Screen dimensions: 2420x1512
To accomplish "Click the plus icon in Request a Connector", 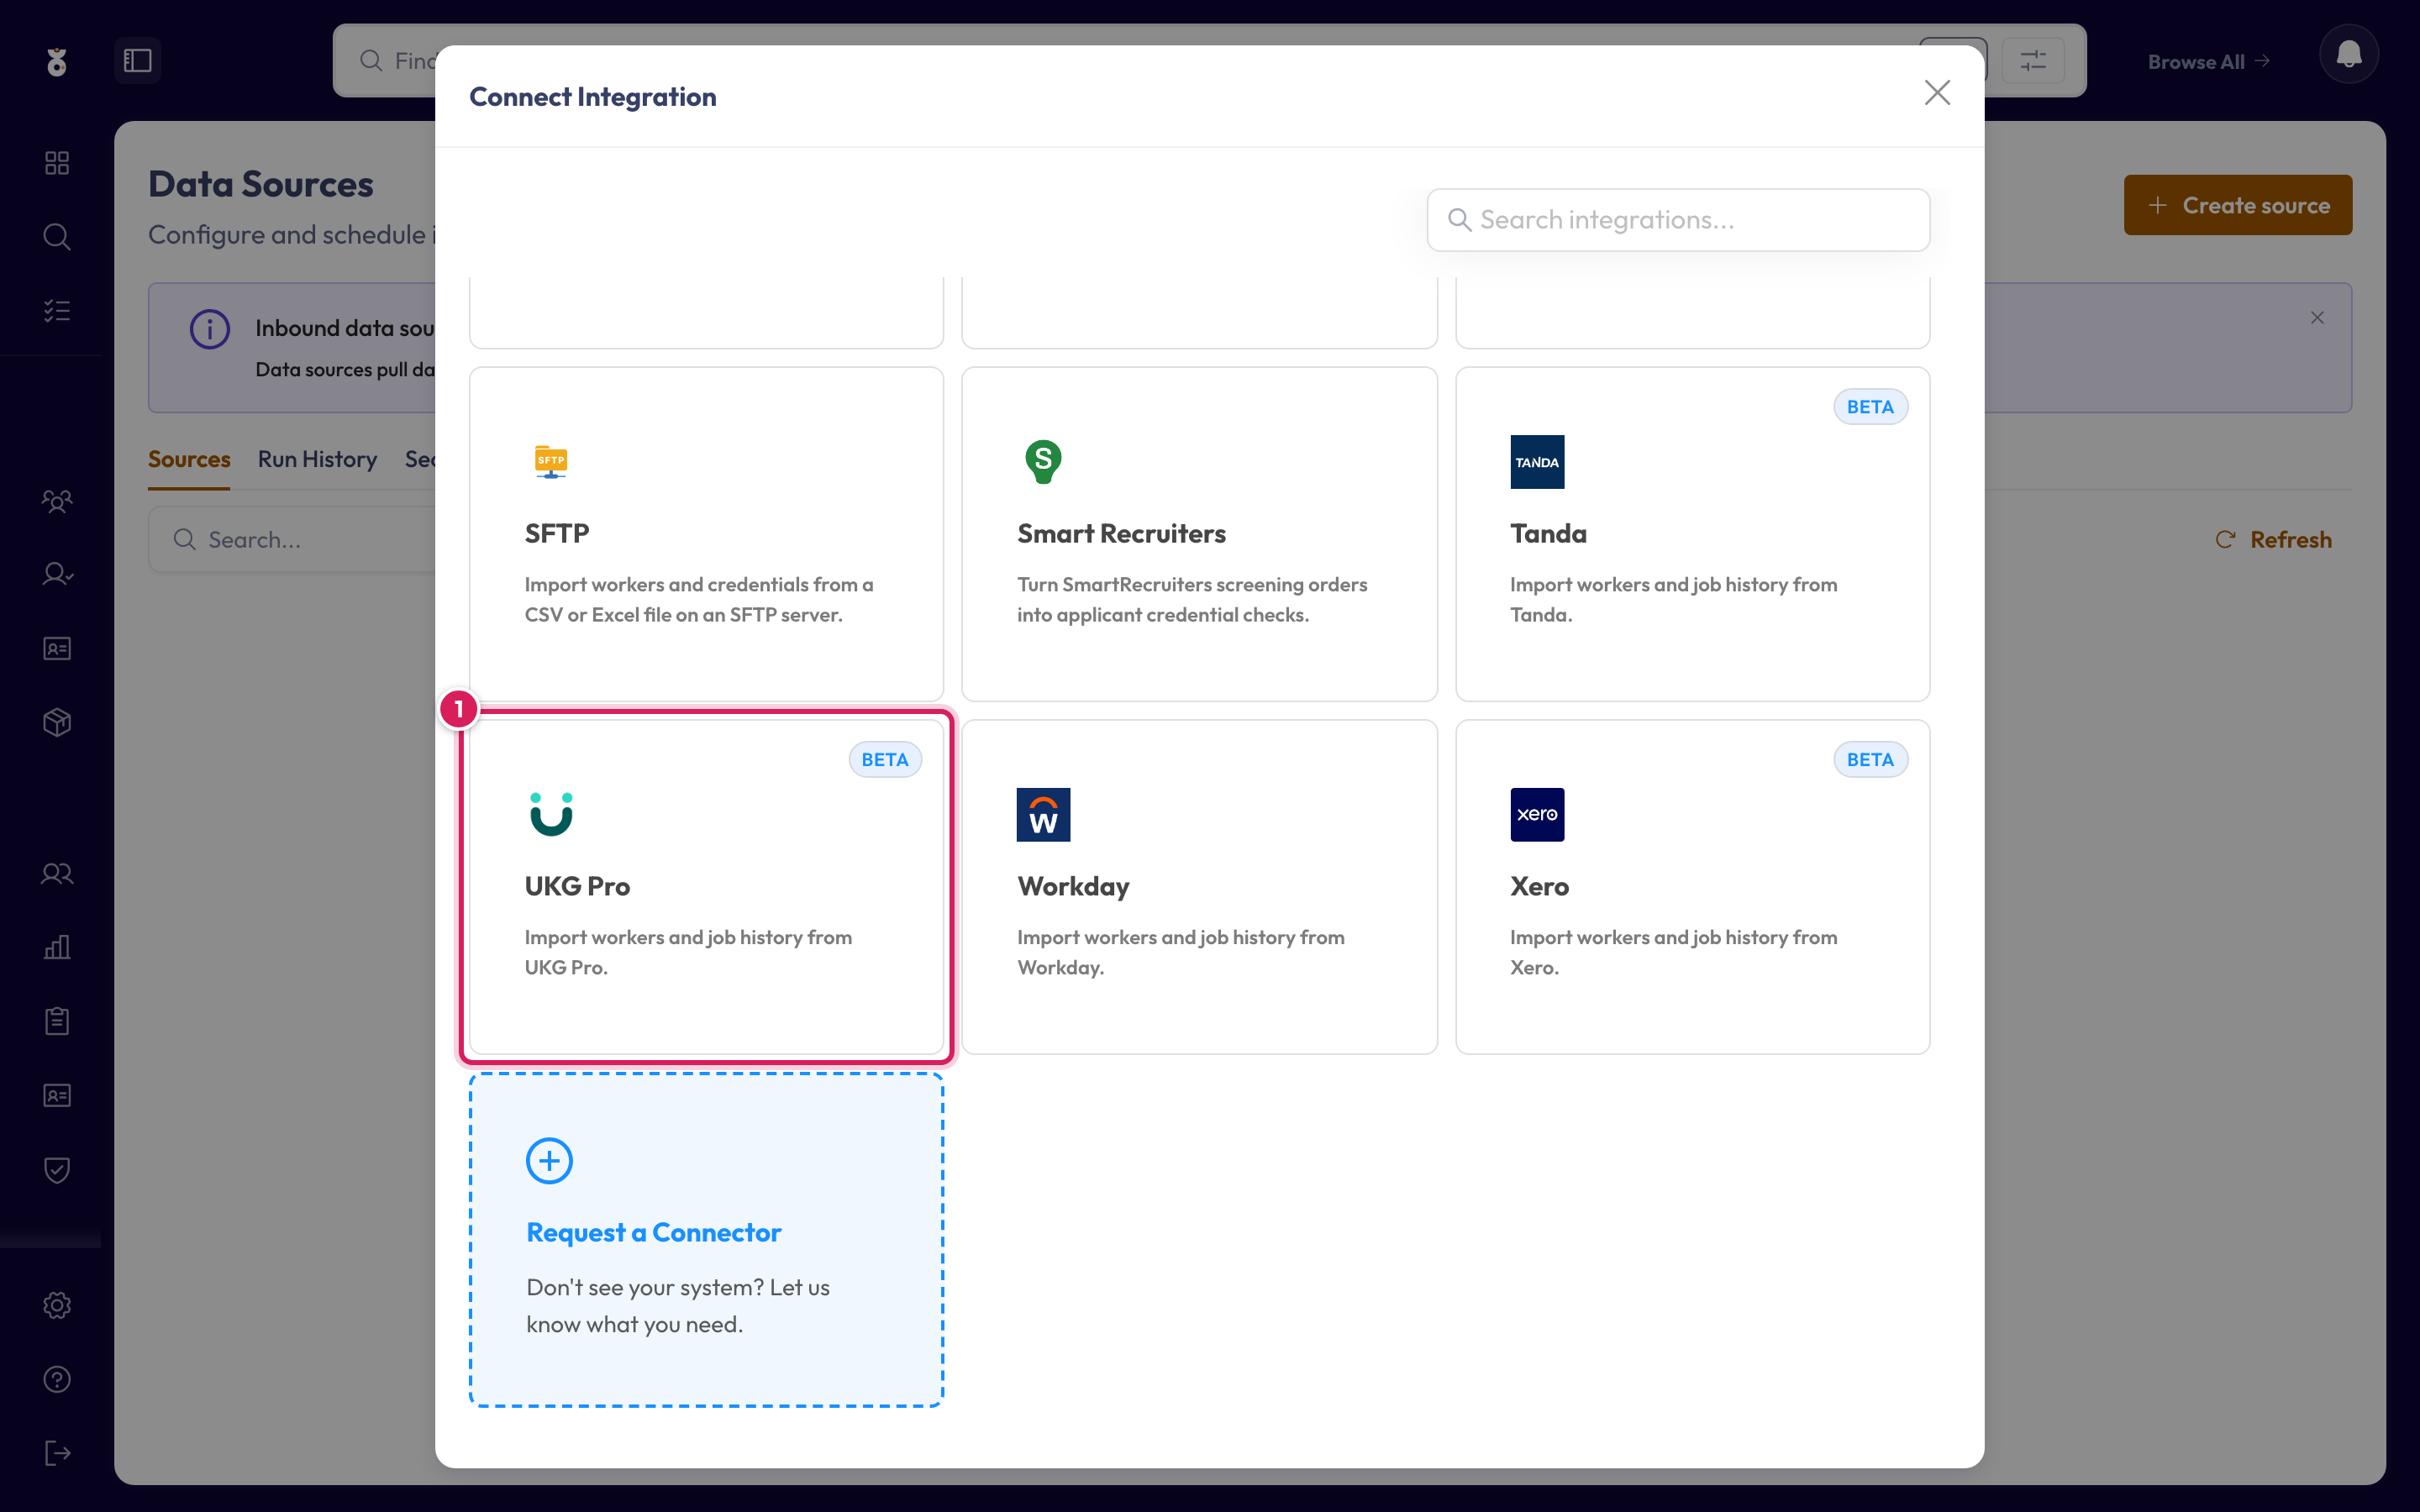I will point(549,1160).
